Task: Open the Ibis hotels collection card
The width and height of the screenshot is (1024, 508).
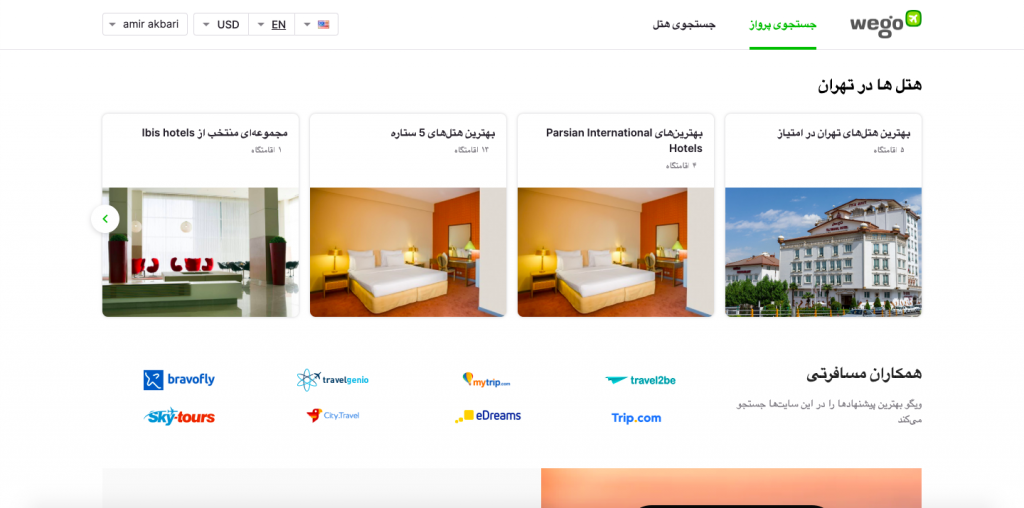Action: [200, 215]
